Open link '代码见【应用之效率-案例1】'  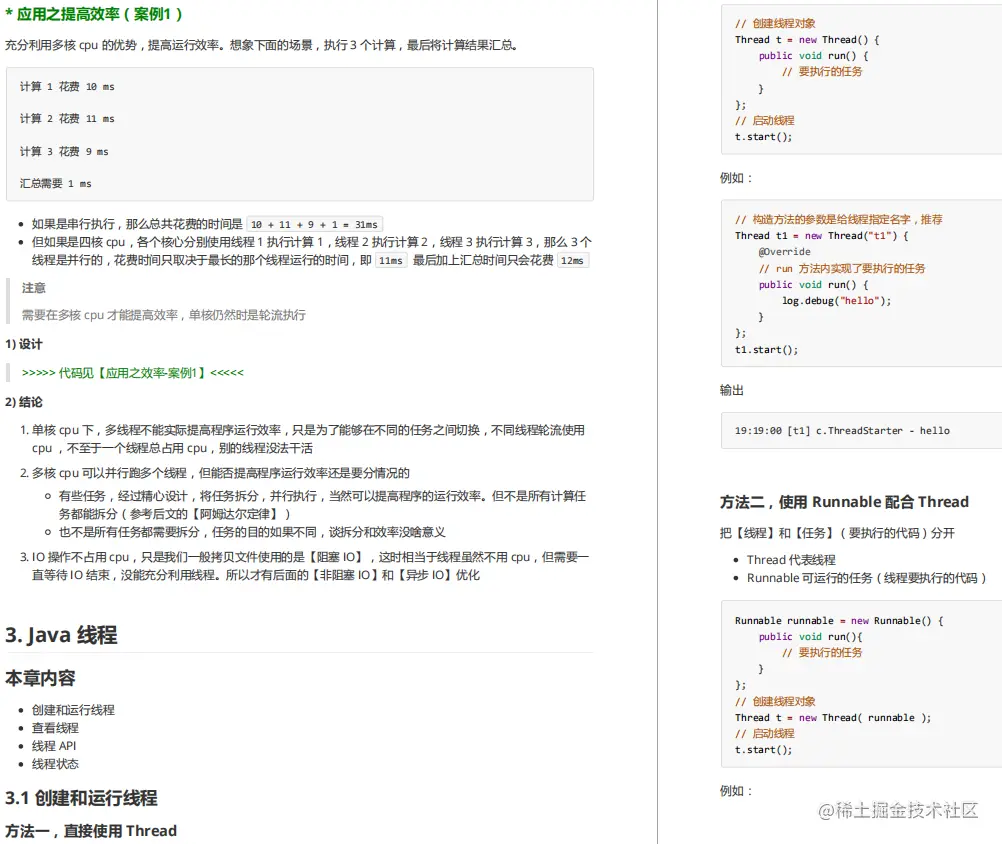tap(132, 372)
